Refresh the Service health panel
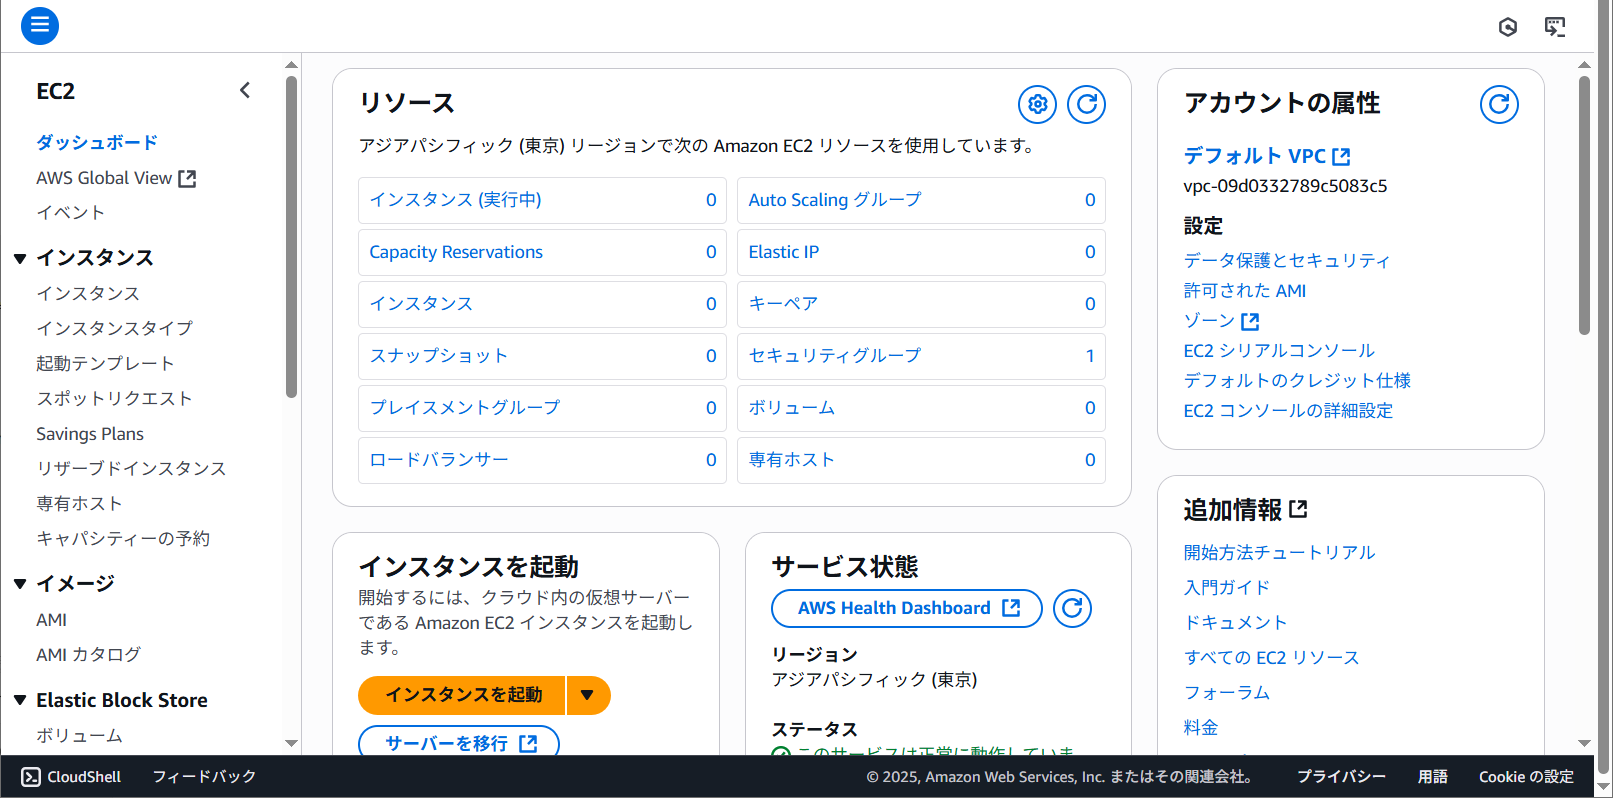 [1072, 608]
